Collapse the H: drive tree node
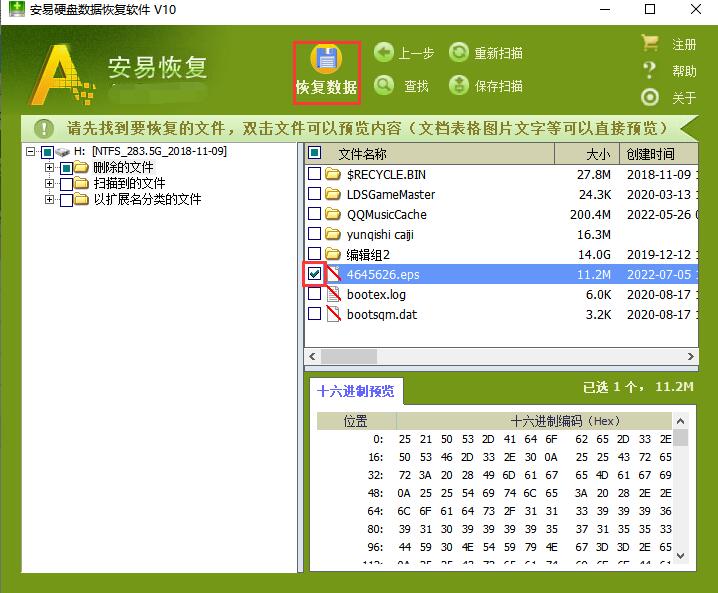718x593 pixels. pos(31,151)
